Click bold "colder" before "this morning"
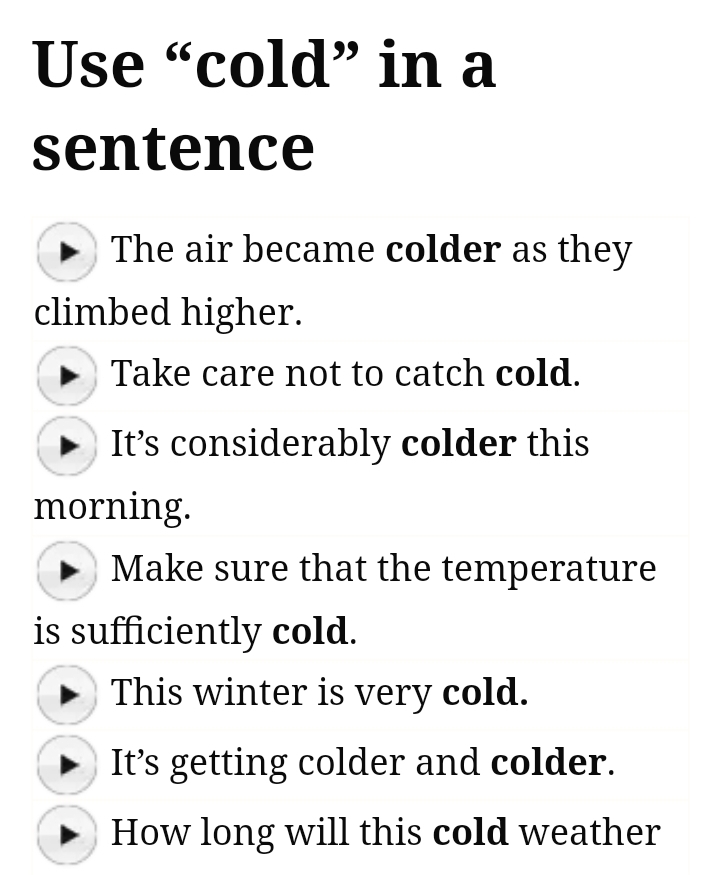Image resolution: width=720 pixels, height=875 pixels. click(x=458, y=443)
